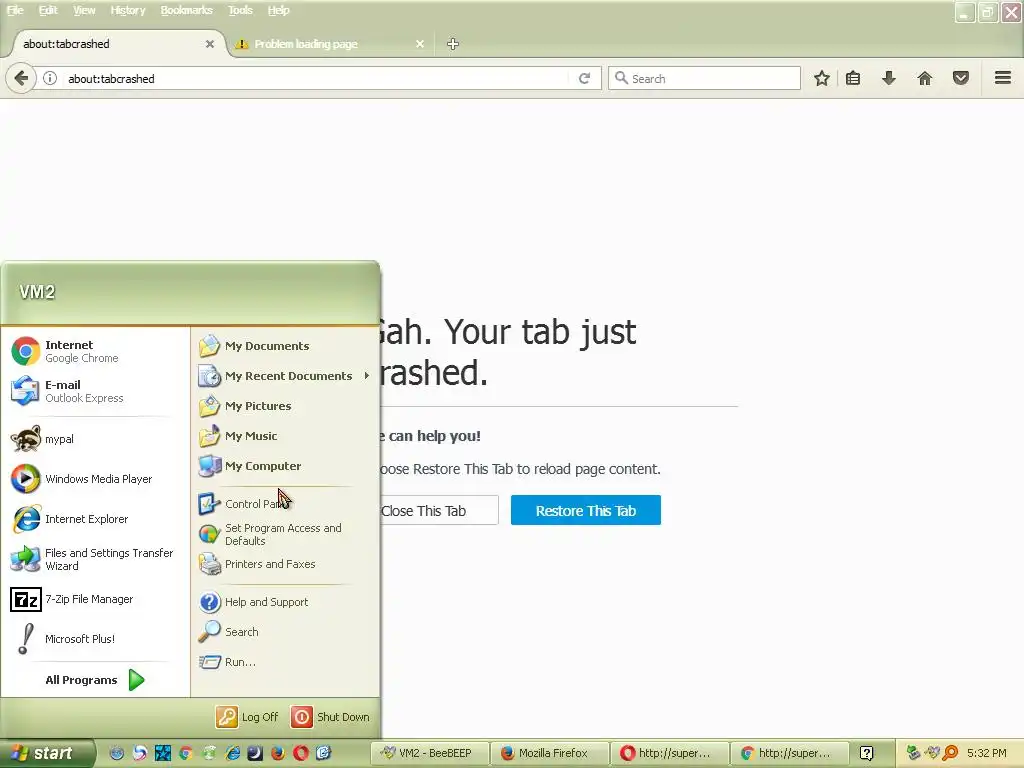The height and width of the screenshot is (768, 1024).
Task: Open the File menu
Action: pyautogui.click(x=15, y=10)
